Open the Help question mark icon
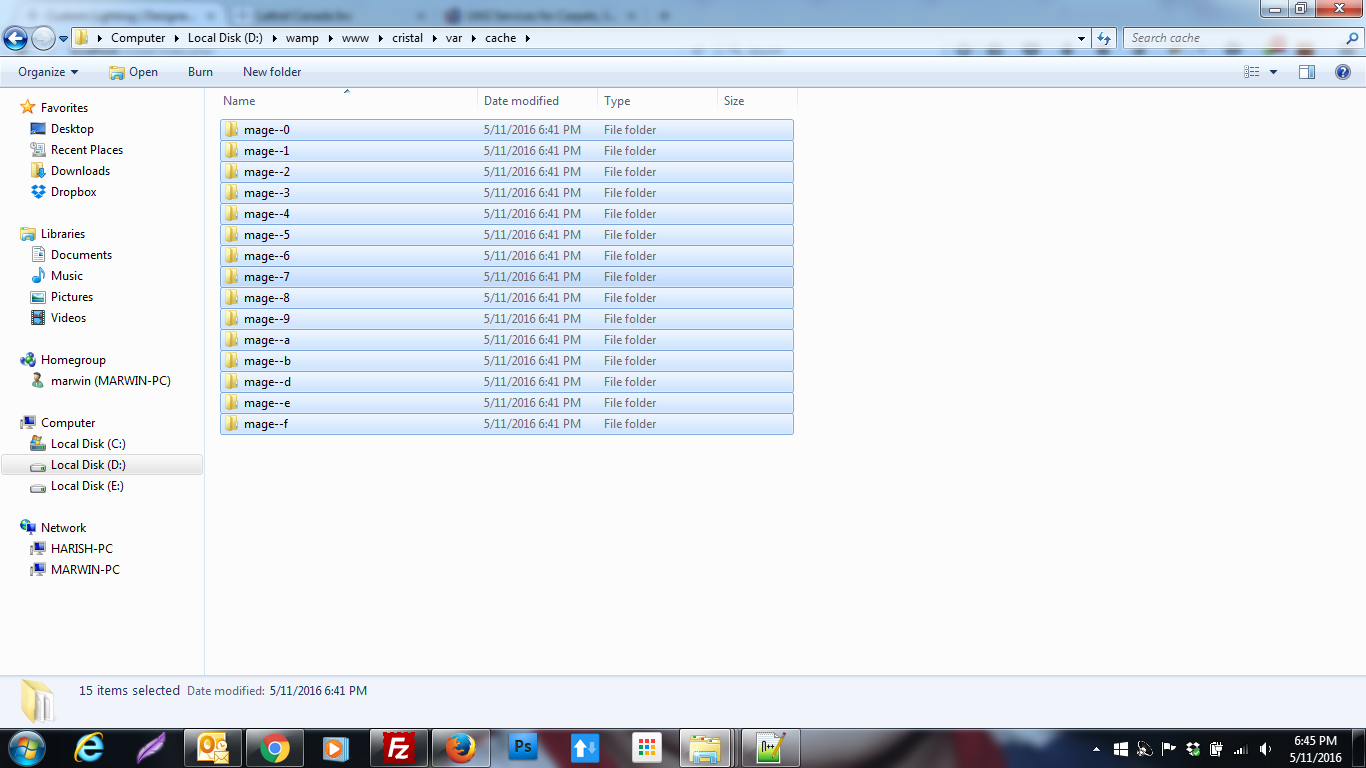Screen dimensions: 1366x768 [x=1343, y=72]
